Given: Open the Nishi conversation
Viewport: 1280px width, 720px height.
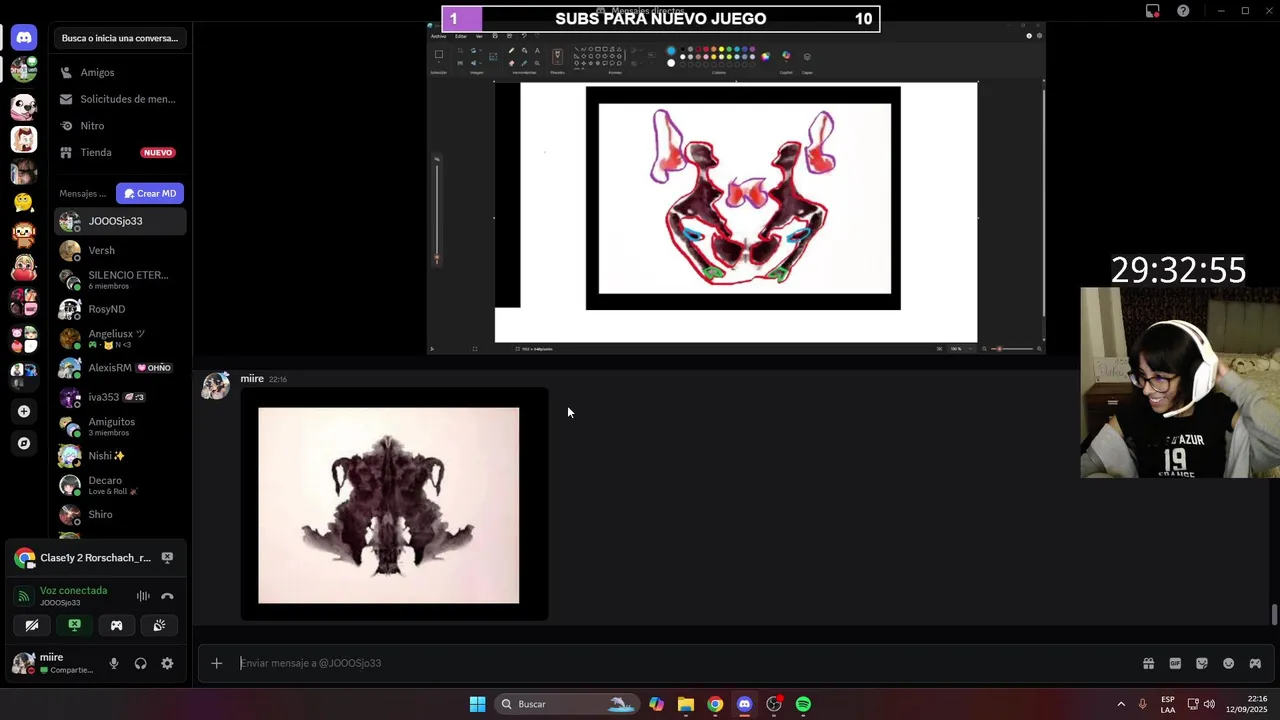Looking at the screenshot, I should [x=120, y=456].
